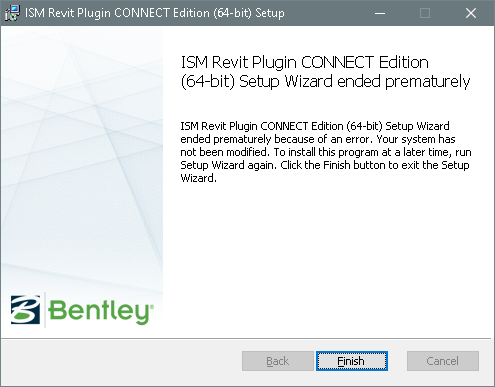
Task: Minimize the ISM Revit Plugin setup window
Action: (380, 13)
